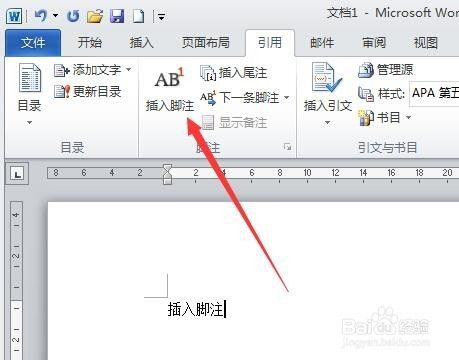Select the 引用 tab
The height and width of the screenshot is (360, 459).
270,43
